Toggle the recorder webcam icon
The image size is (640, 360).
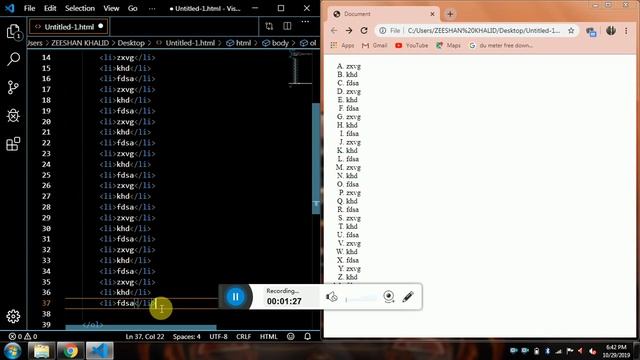pos(389,297)
